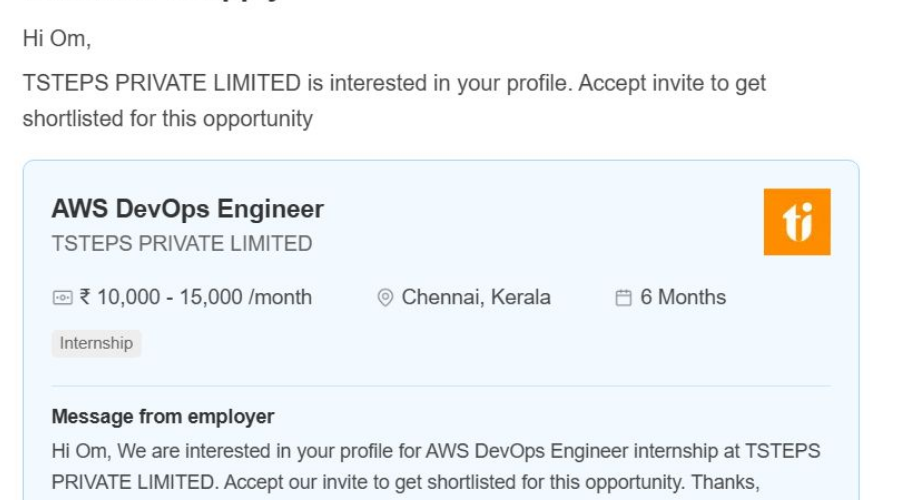Click the "Hi Om," greeting line
The height and width of the screenshot is (500, 913).
56,40
